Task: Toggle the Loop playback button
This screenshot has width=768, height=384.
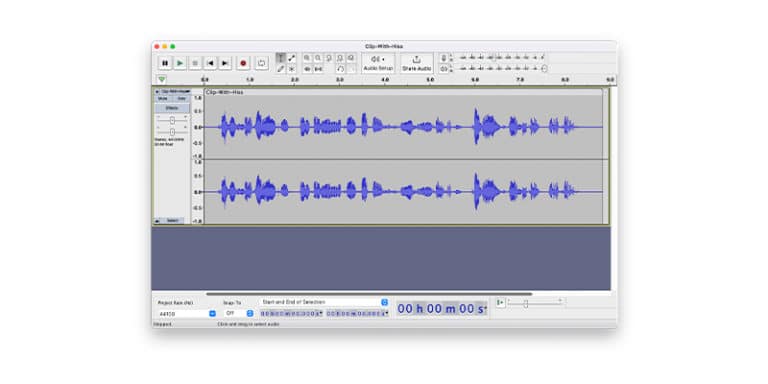Action: coord(262,63)
